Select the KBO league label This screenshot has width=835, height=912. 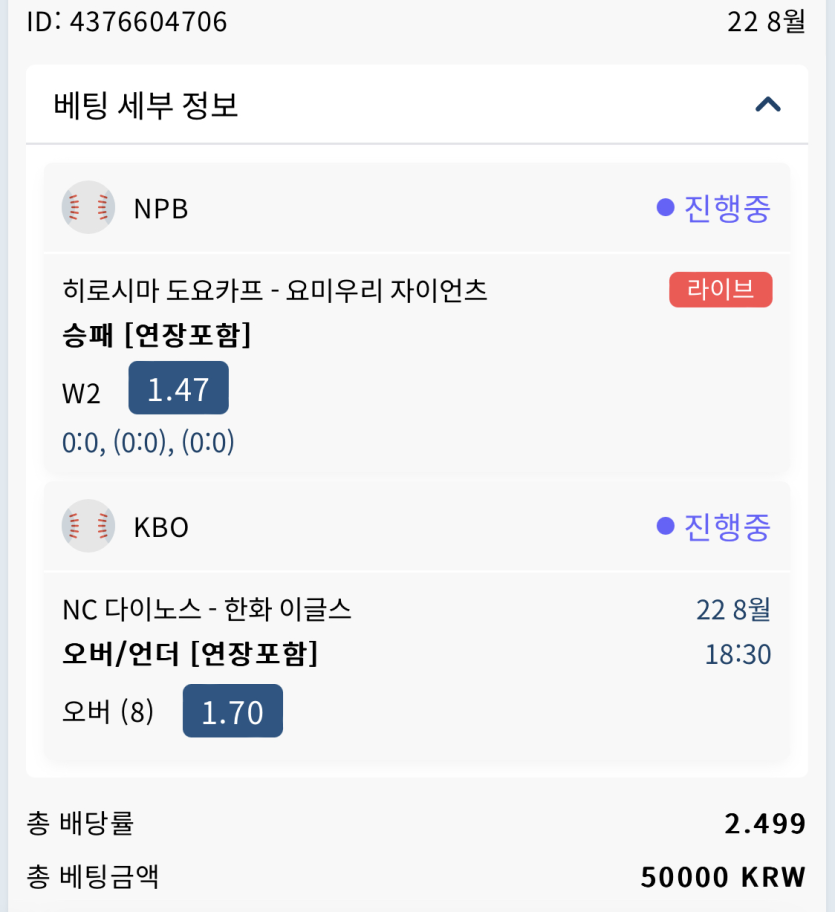(x=161, y=527)
